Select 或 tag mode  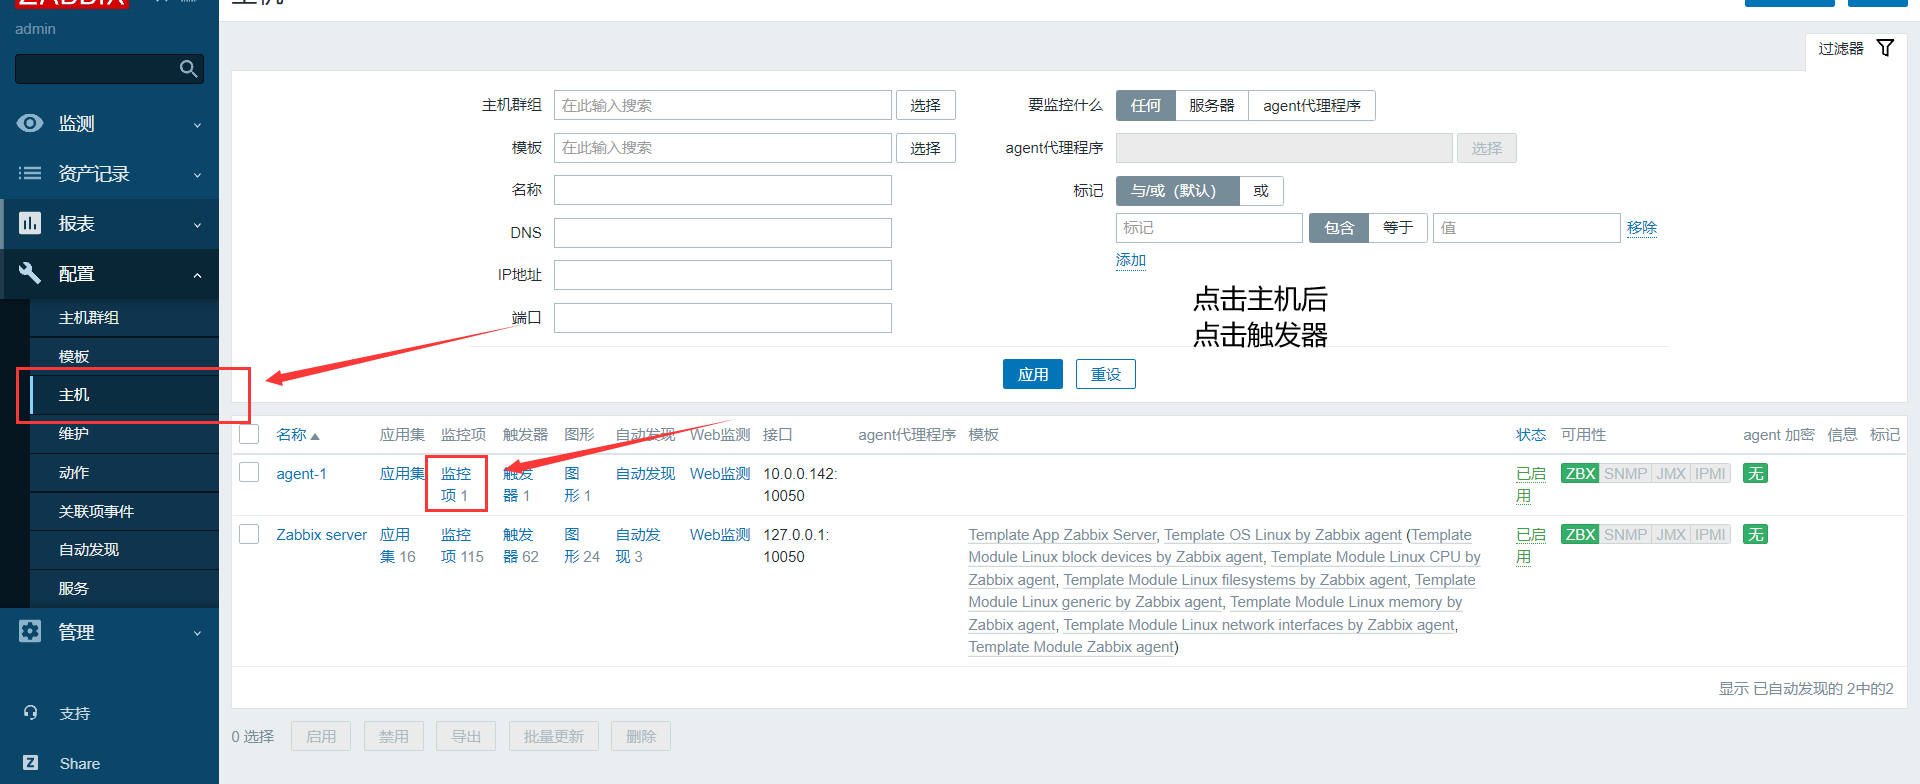click(x=1261, y=191)
